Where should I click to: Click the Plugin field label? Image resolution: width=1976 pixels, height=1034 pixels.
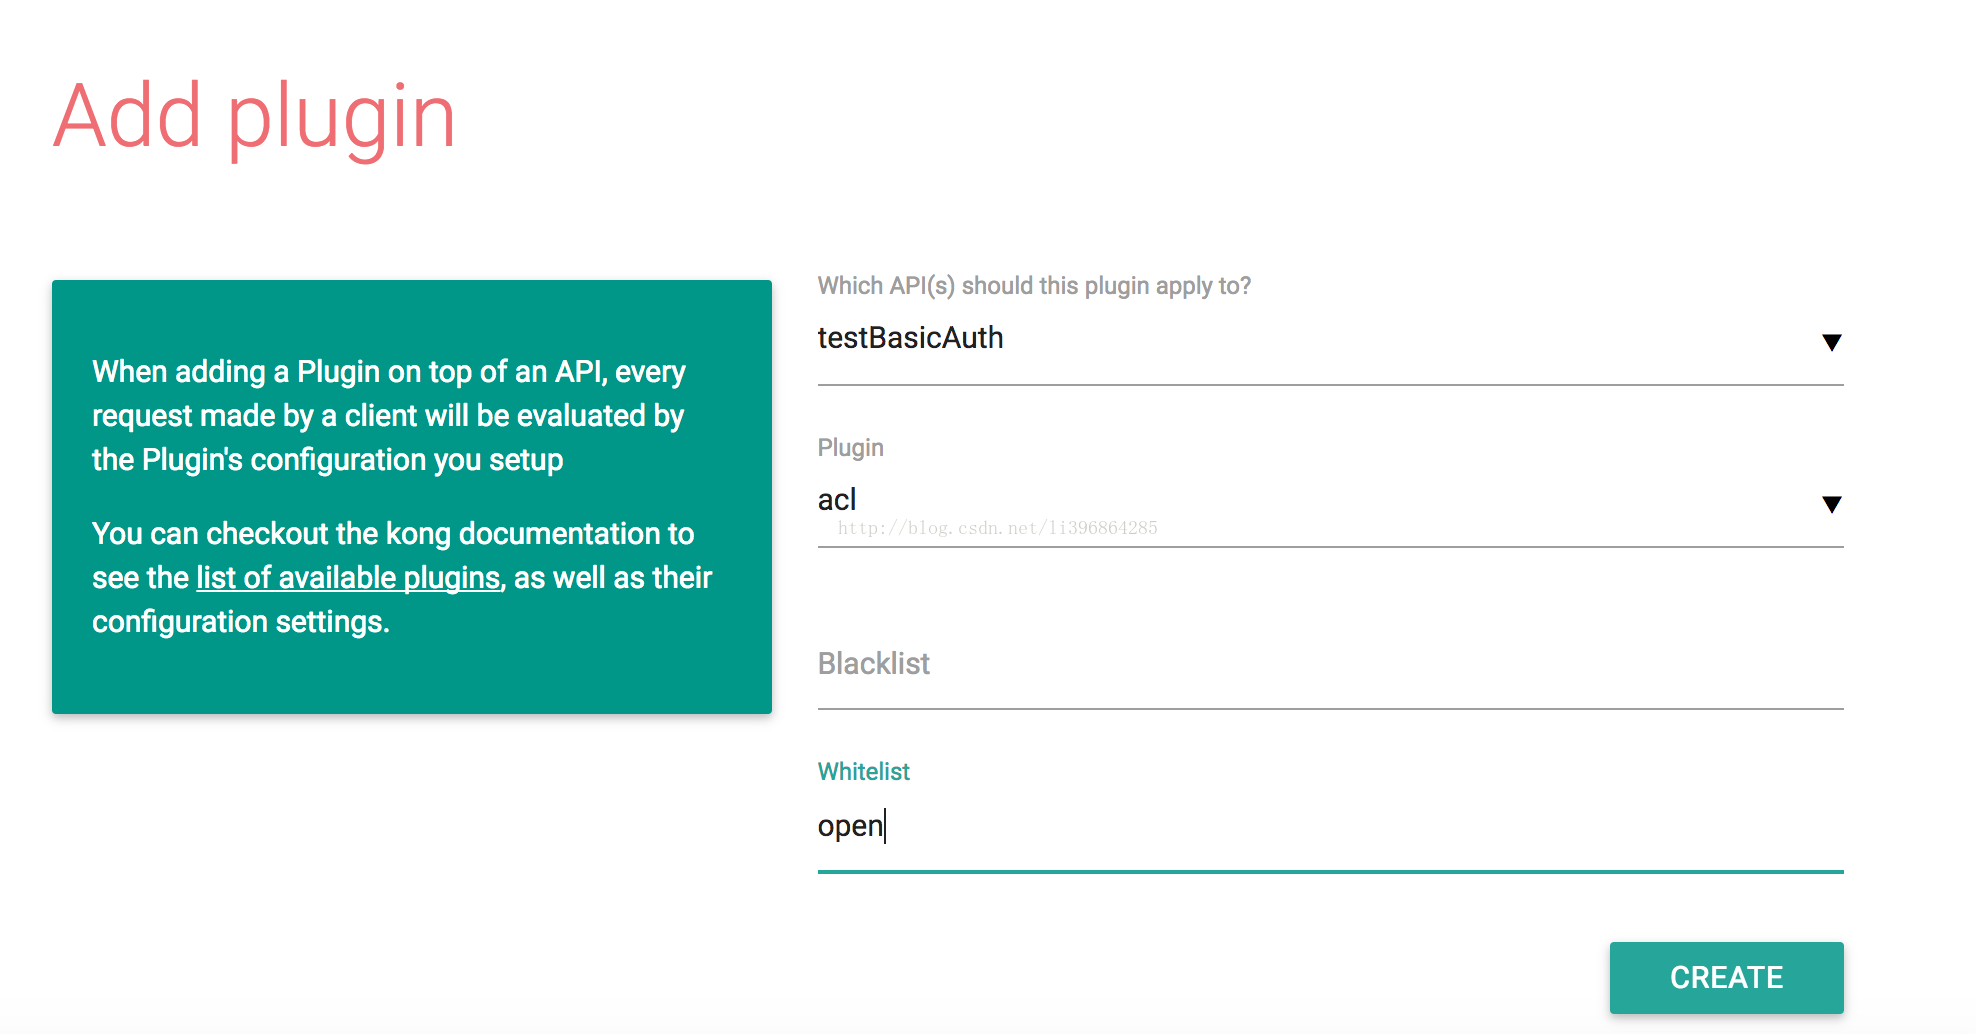pyautogui.click(x=851, y=448)
